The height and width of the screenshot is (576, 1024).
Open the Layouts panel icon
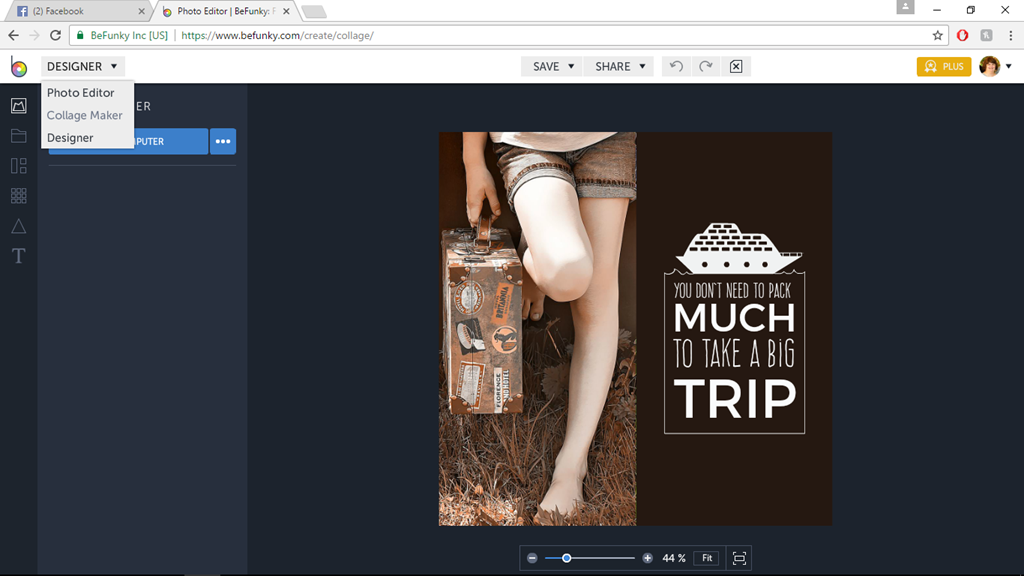click(x=18, y=166)
